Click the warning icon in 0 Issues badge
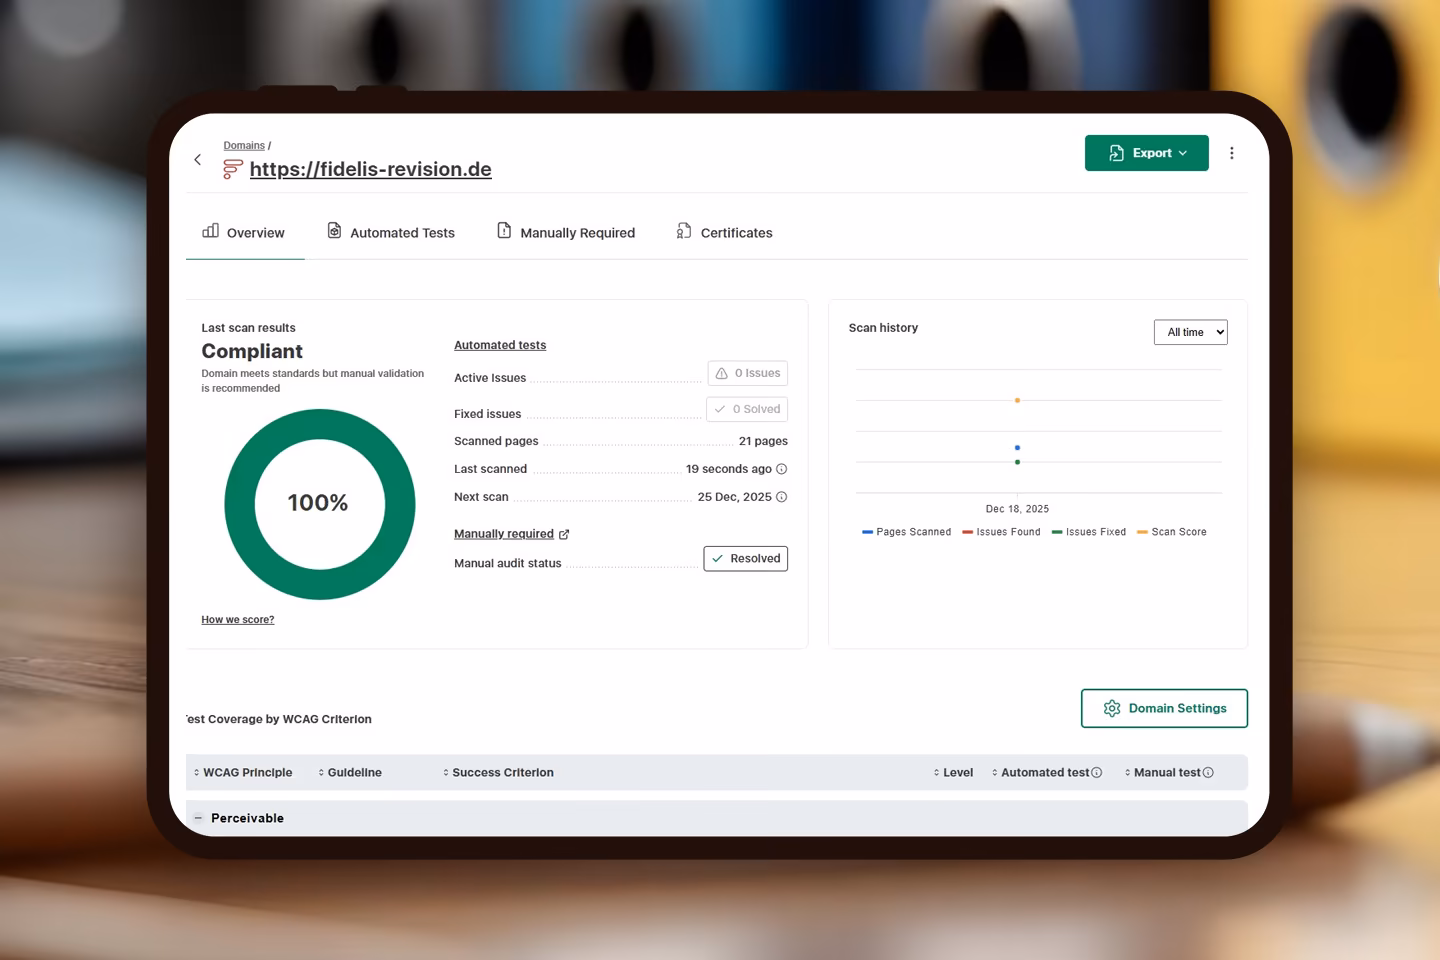Image resolution: width=1440 pixels, height=960 pixels. (x=722, y=373)
